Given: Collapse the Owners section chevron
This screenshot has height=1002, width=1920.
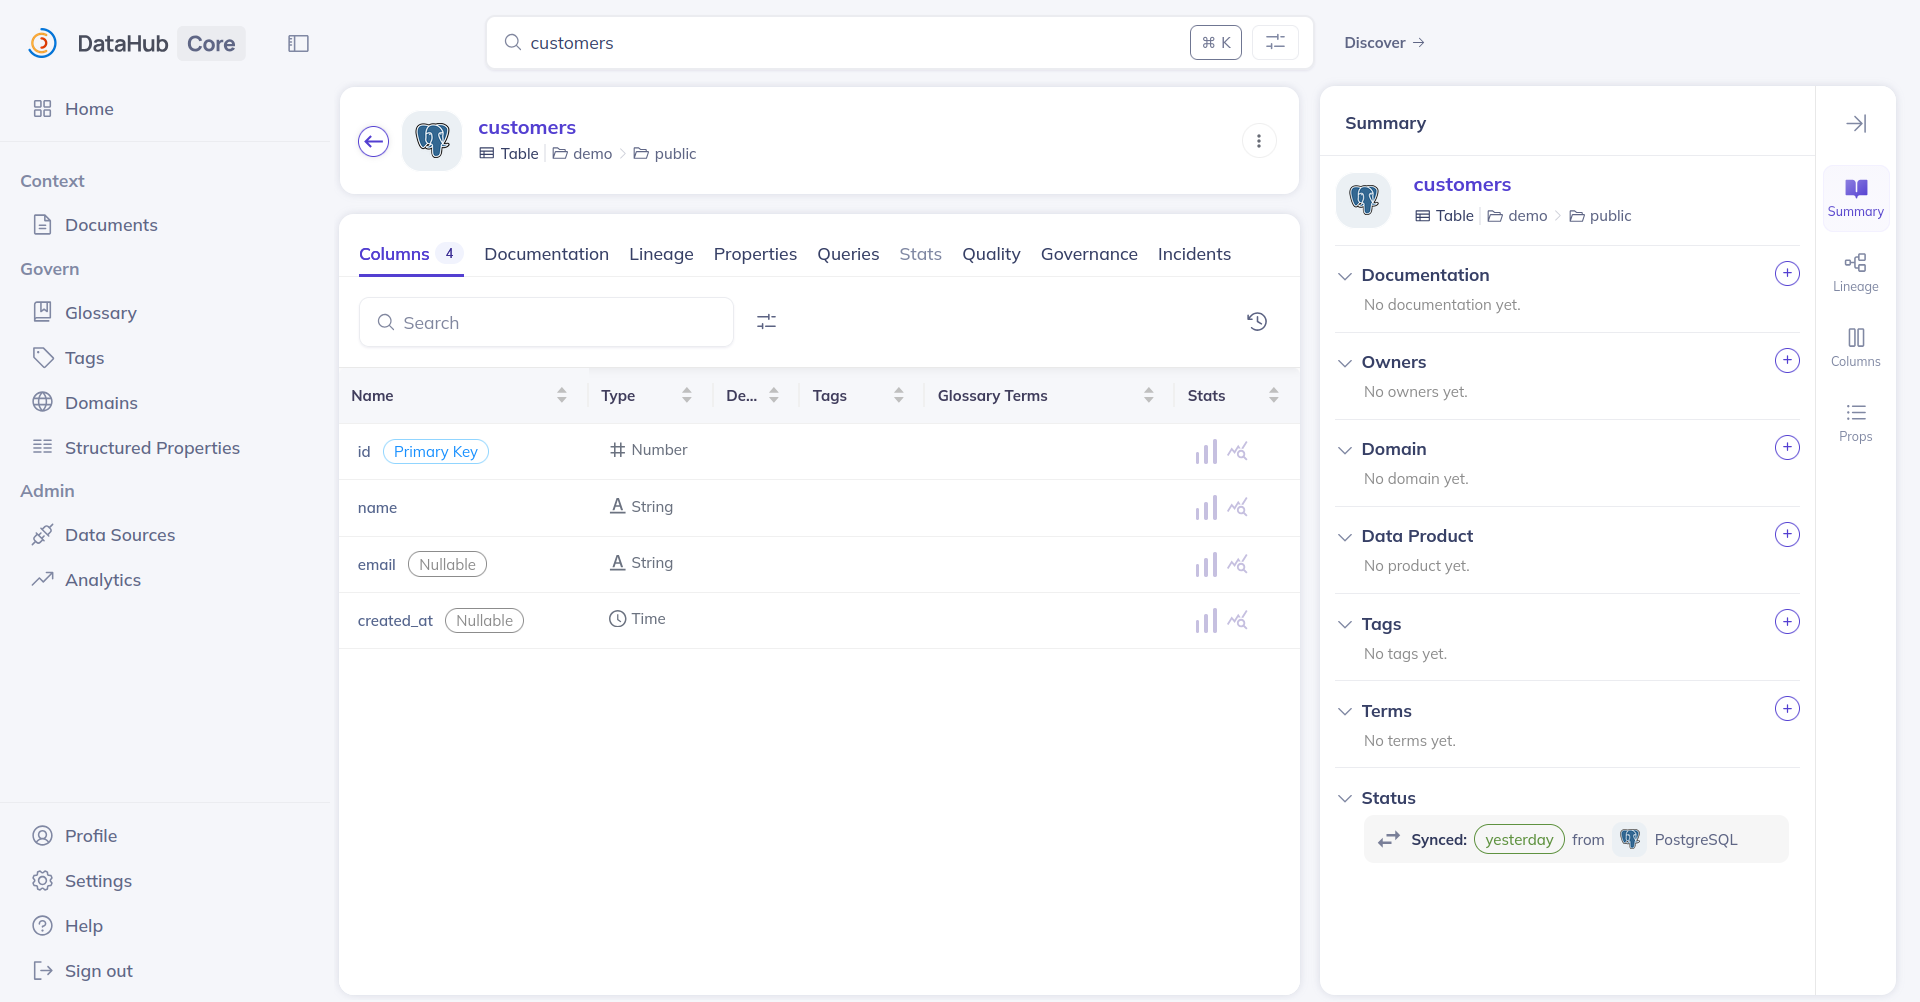Looking at the screenshot, I should click(1345, 363).
